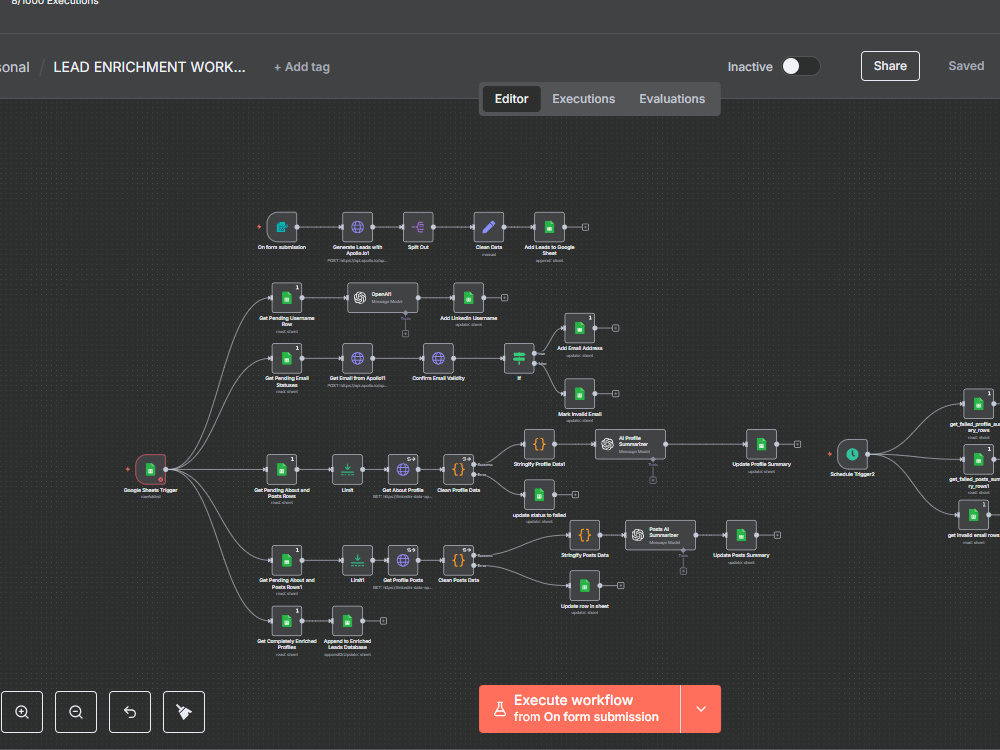This screenshot has width=1000, height=750.
Task: Open Get Pending Username Row node
Action: tap(286, 298)
